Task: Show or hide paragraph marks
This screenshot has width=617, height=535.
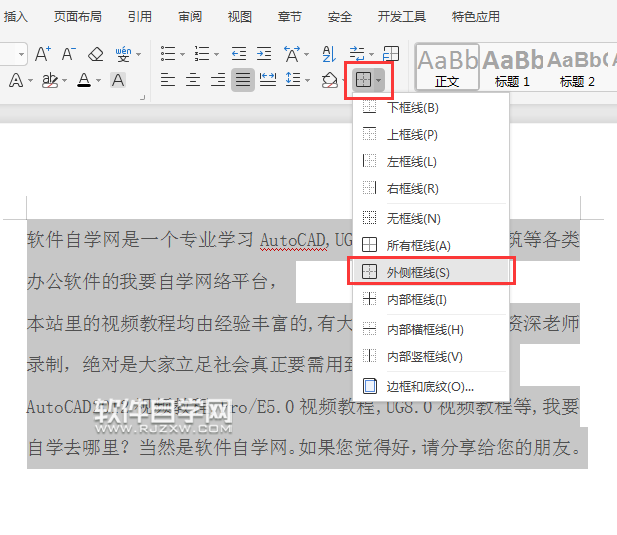Action: click(357, 54)
